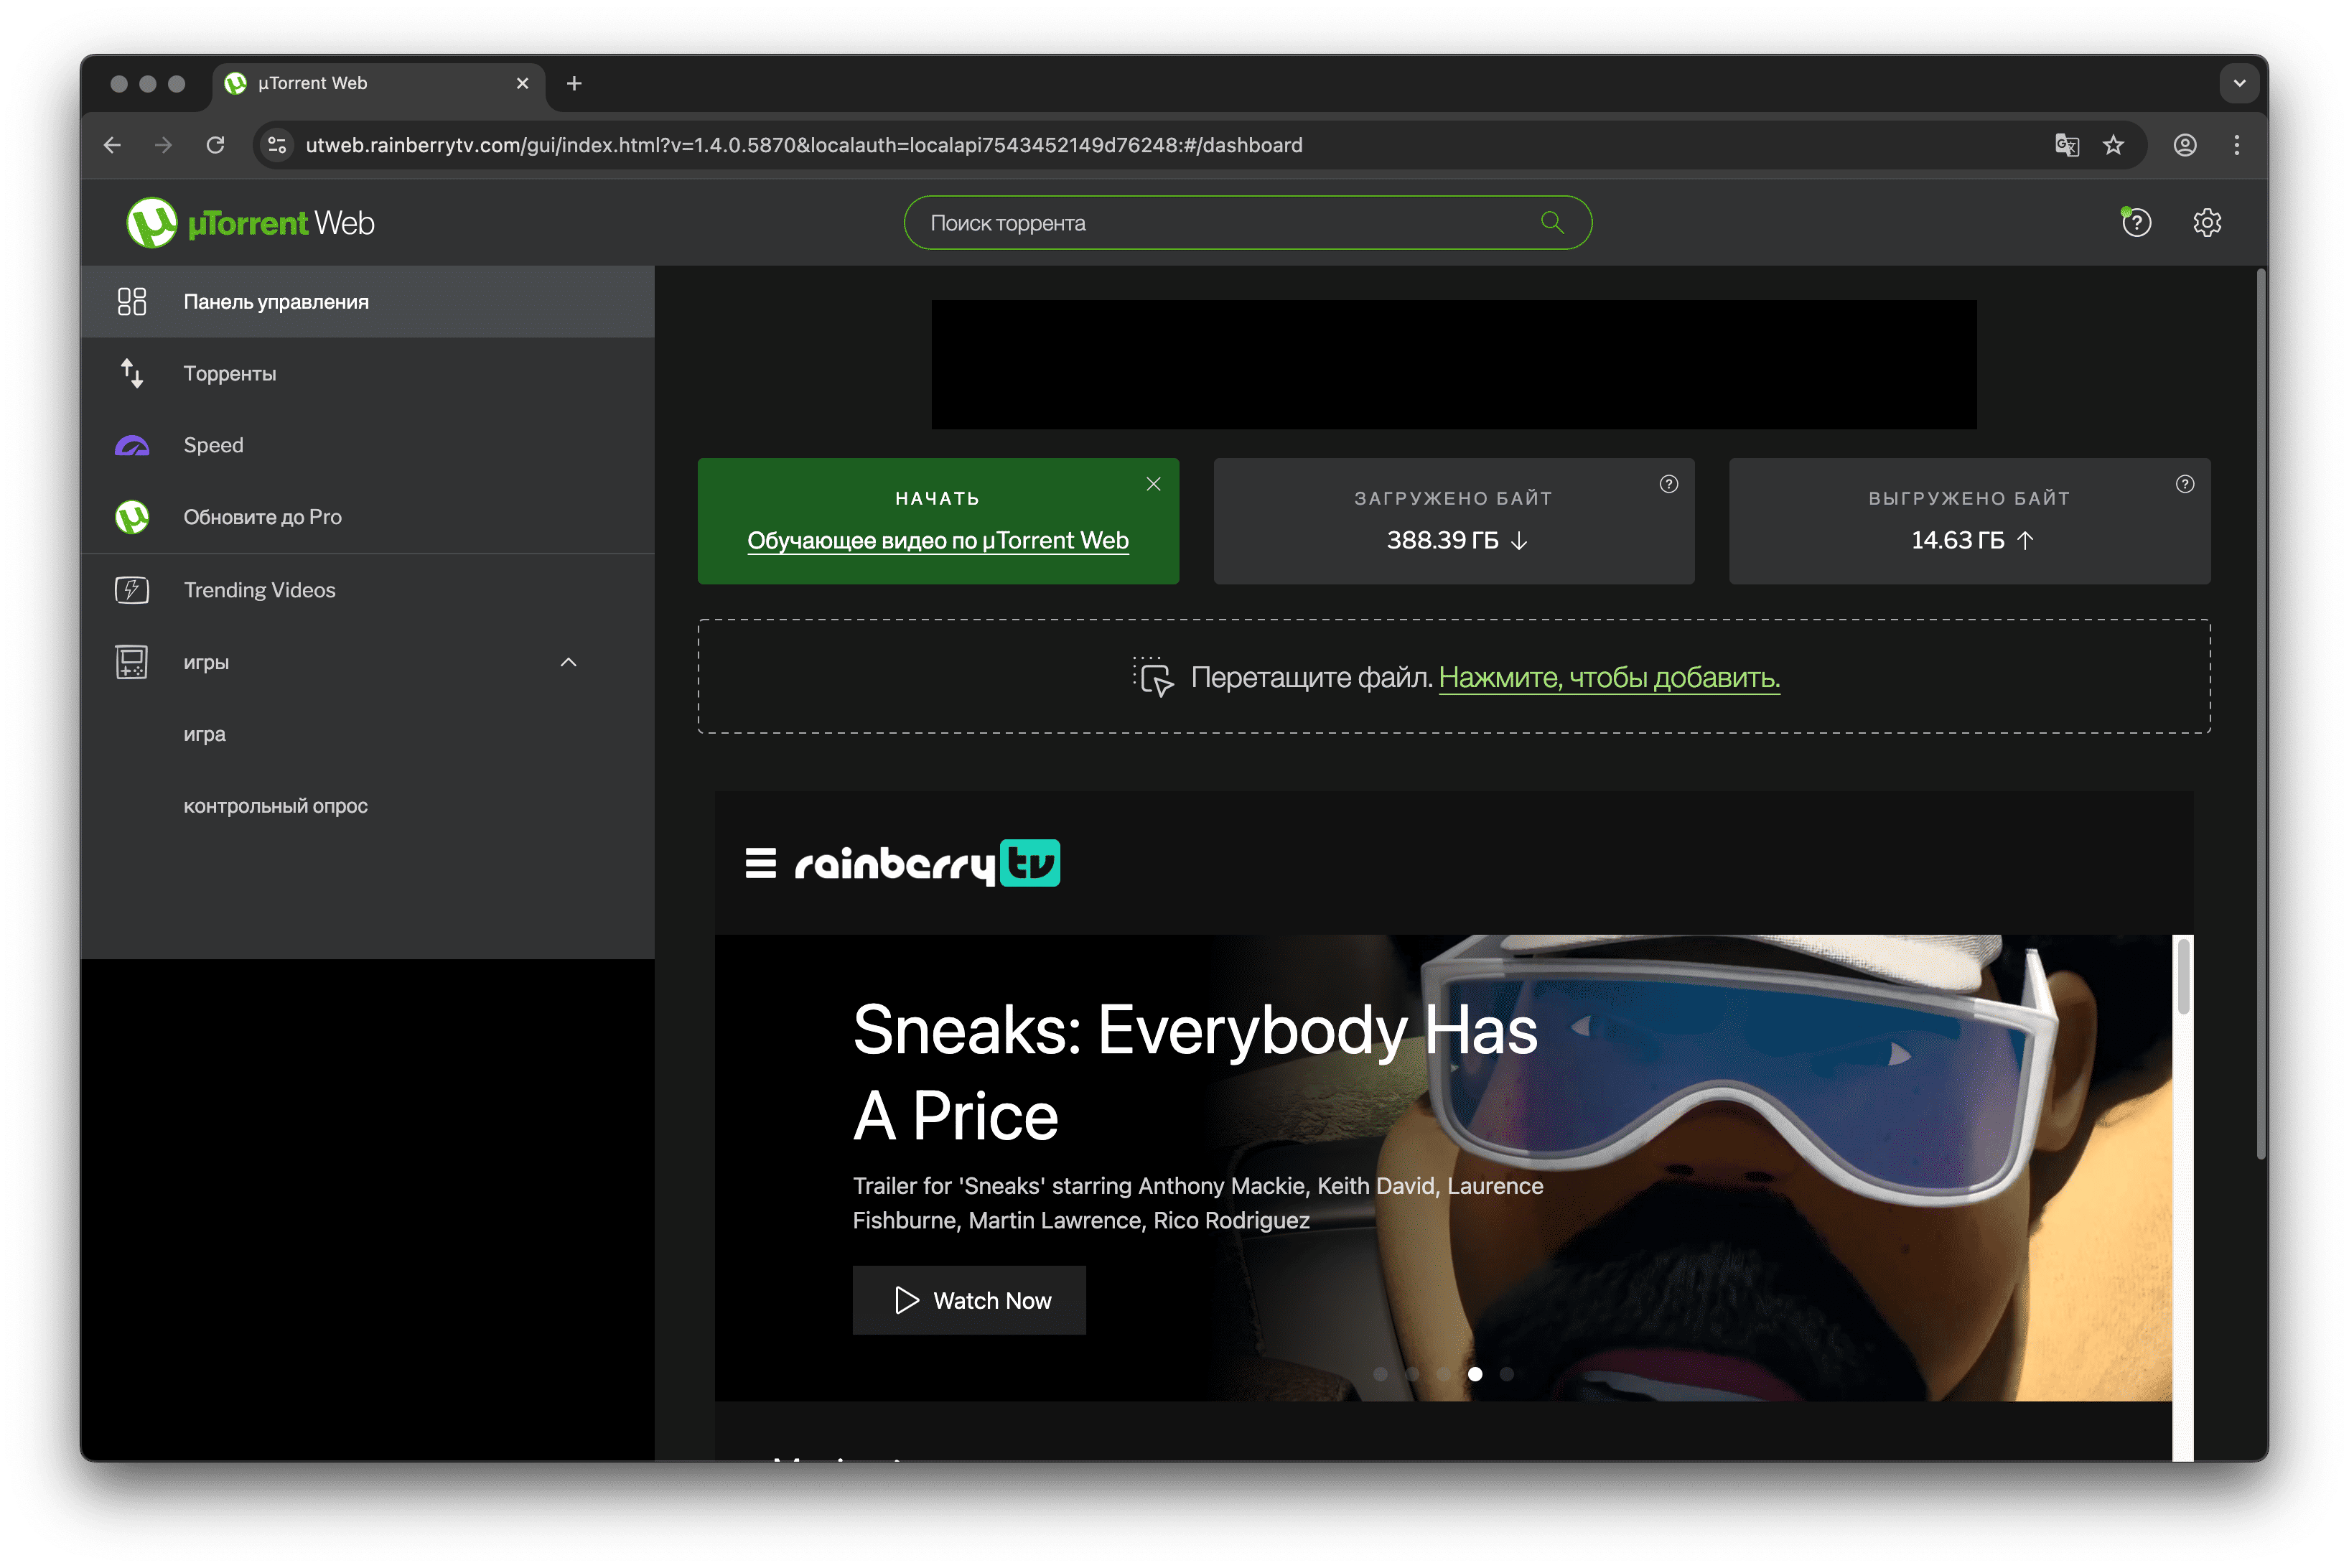
Task: Click the Speed gauge icon
Action: [131, 445]
